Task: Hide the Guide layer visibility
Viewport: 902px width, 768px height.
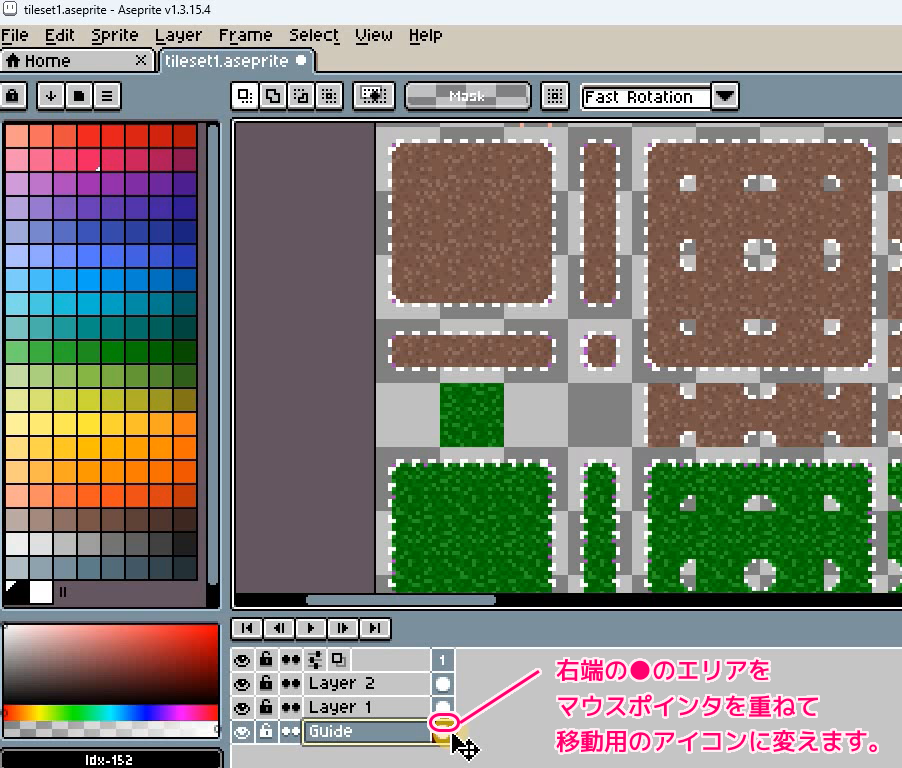Action: 241,731
